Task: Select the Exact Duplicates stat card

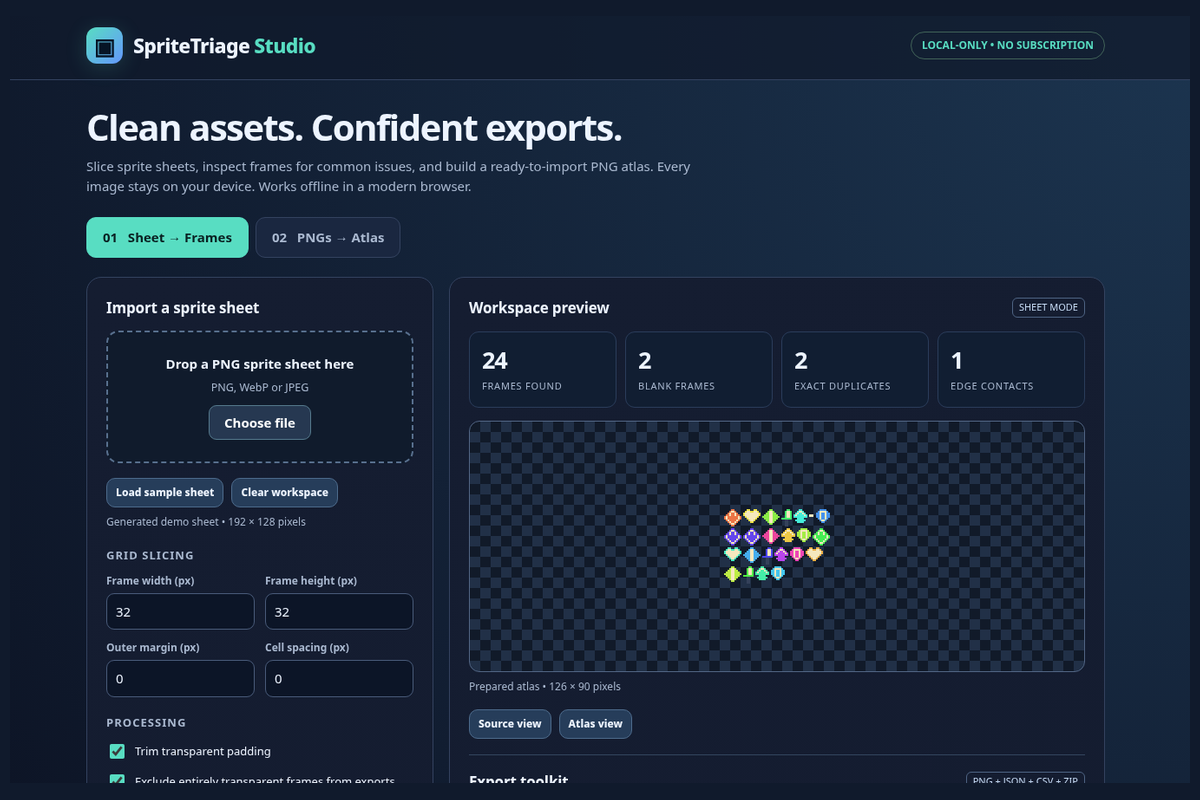Action: [855, 370]
